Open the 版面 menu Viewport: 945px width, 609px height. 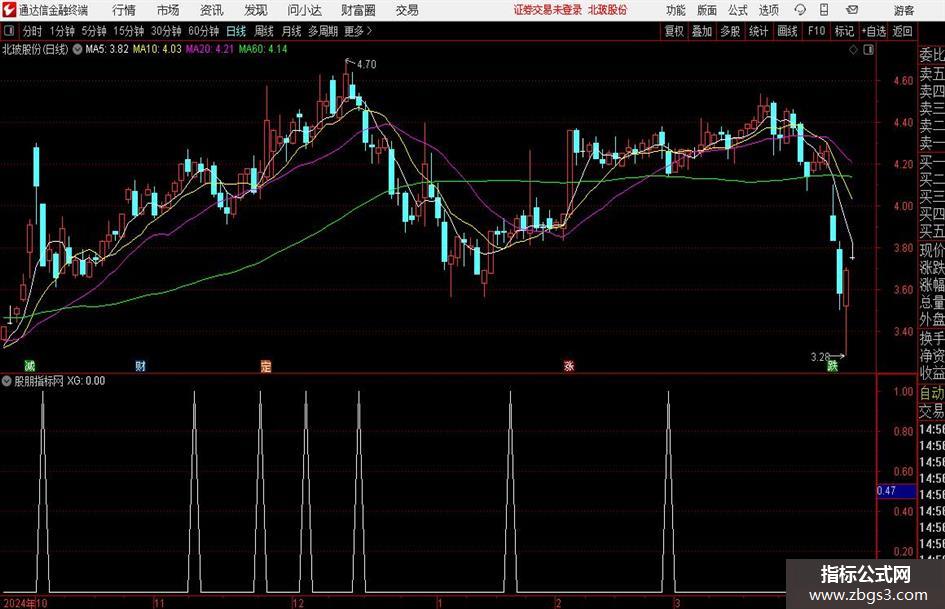coord(706,10)
